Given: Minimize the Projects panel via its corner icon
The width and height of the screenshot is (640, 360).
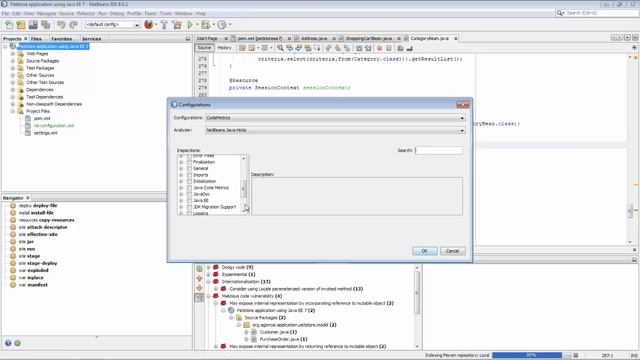Looking at the screenshot, I should pyautogui.click(x=188, y=38).
